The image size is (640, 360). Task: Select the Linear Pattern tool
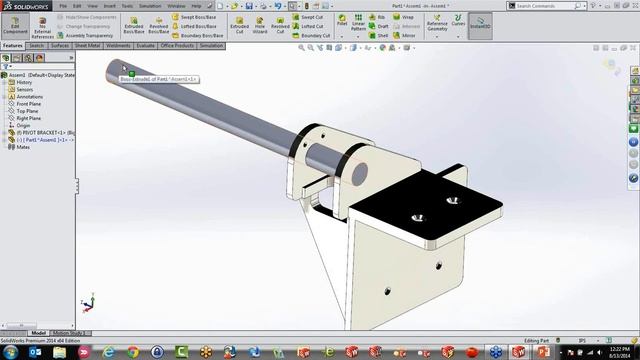[x=358, y=22]
